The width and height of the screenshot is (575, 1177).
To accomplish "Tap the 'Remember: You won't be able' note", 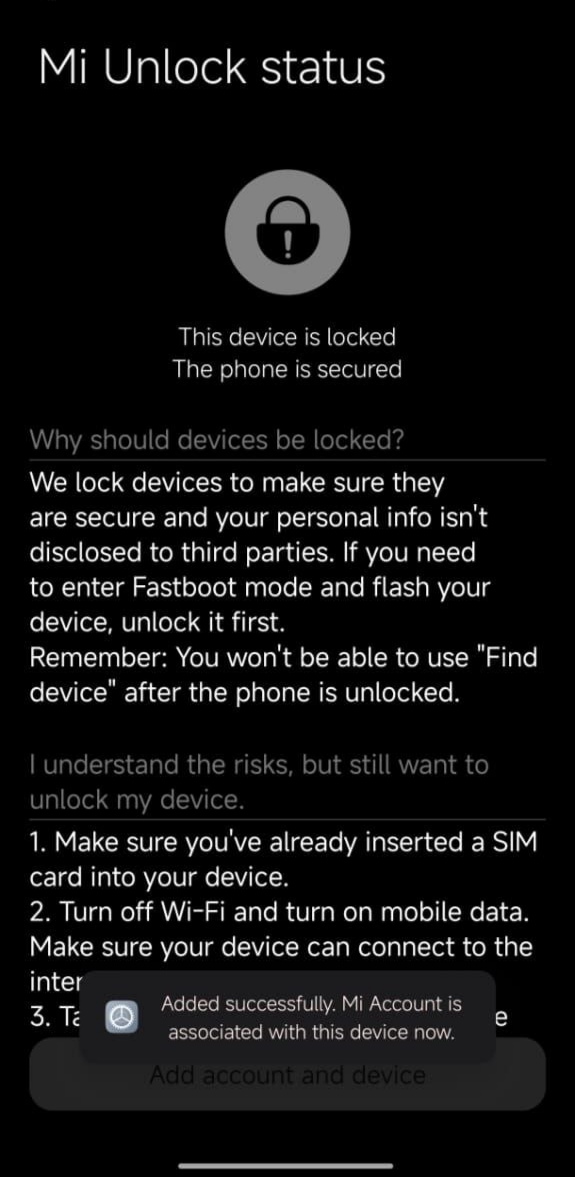I will click(x=284, y=675).
